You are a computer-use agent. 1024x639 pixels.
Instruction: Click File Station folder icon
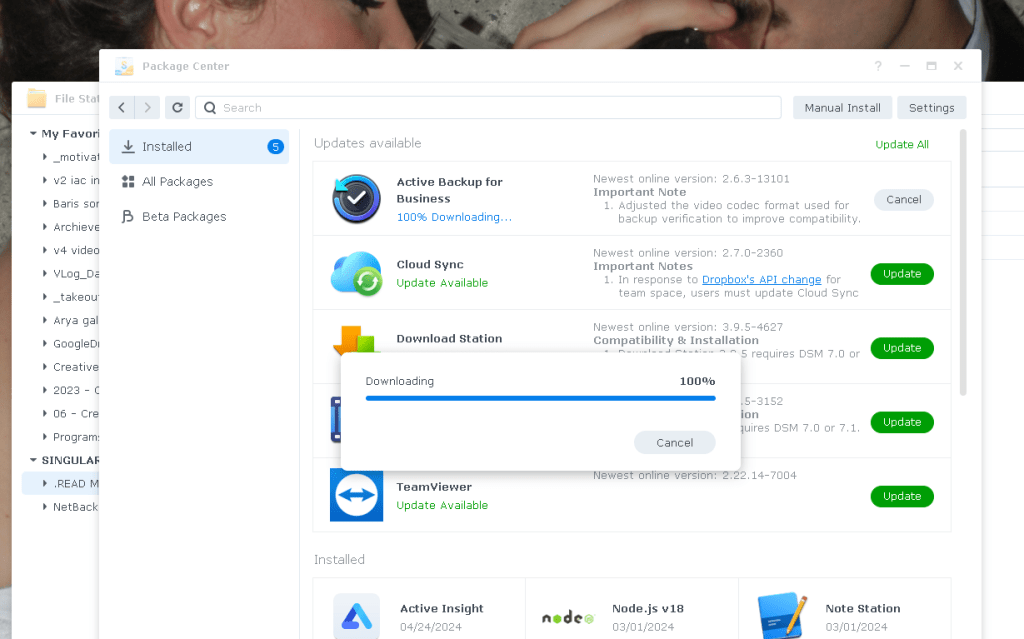tap(37, 99)
